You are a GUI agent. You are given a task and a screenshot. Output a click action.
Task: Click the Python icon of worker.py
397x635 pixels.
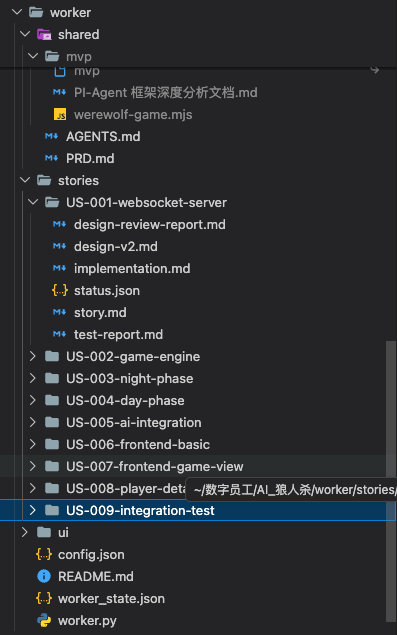[44, 620]
